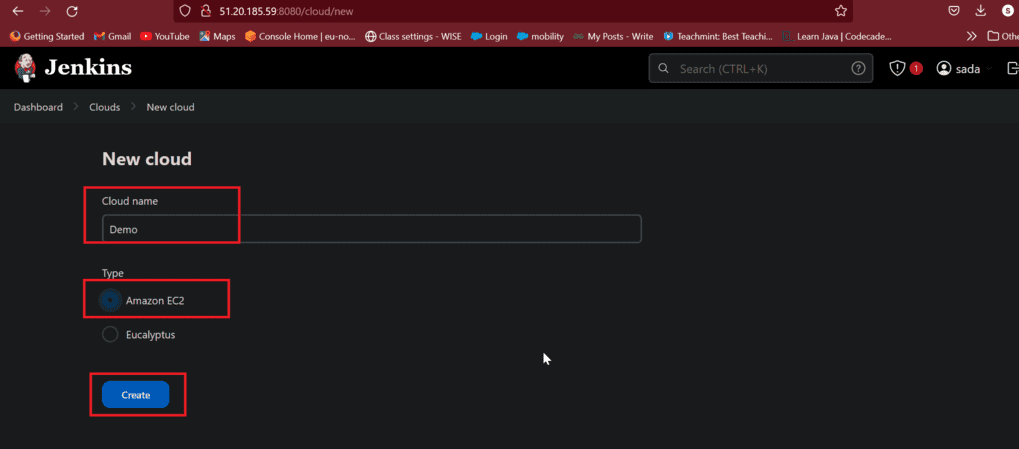Bookmark this page with the star icon

coord(840,11)
